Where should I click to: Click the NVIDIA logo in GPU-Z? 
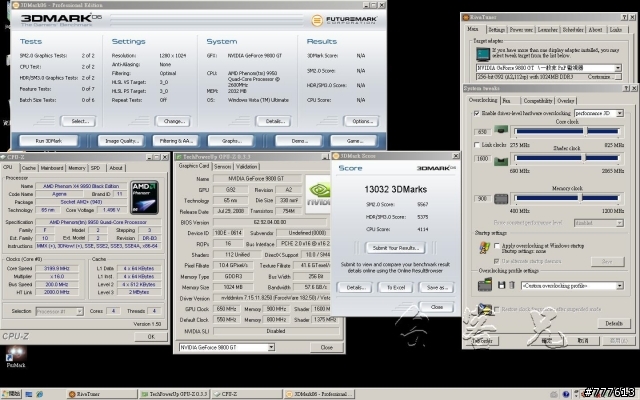pos(318,195)
